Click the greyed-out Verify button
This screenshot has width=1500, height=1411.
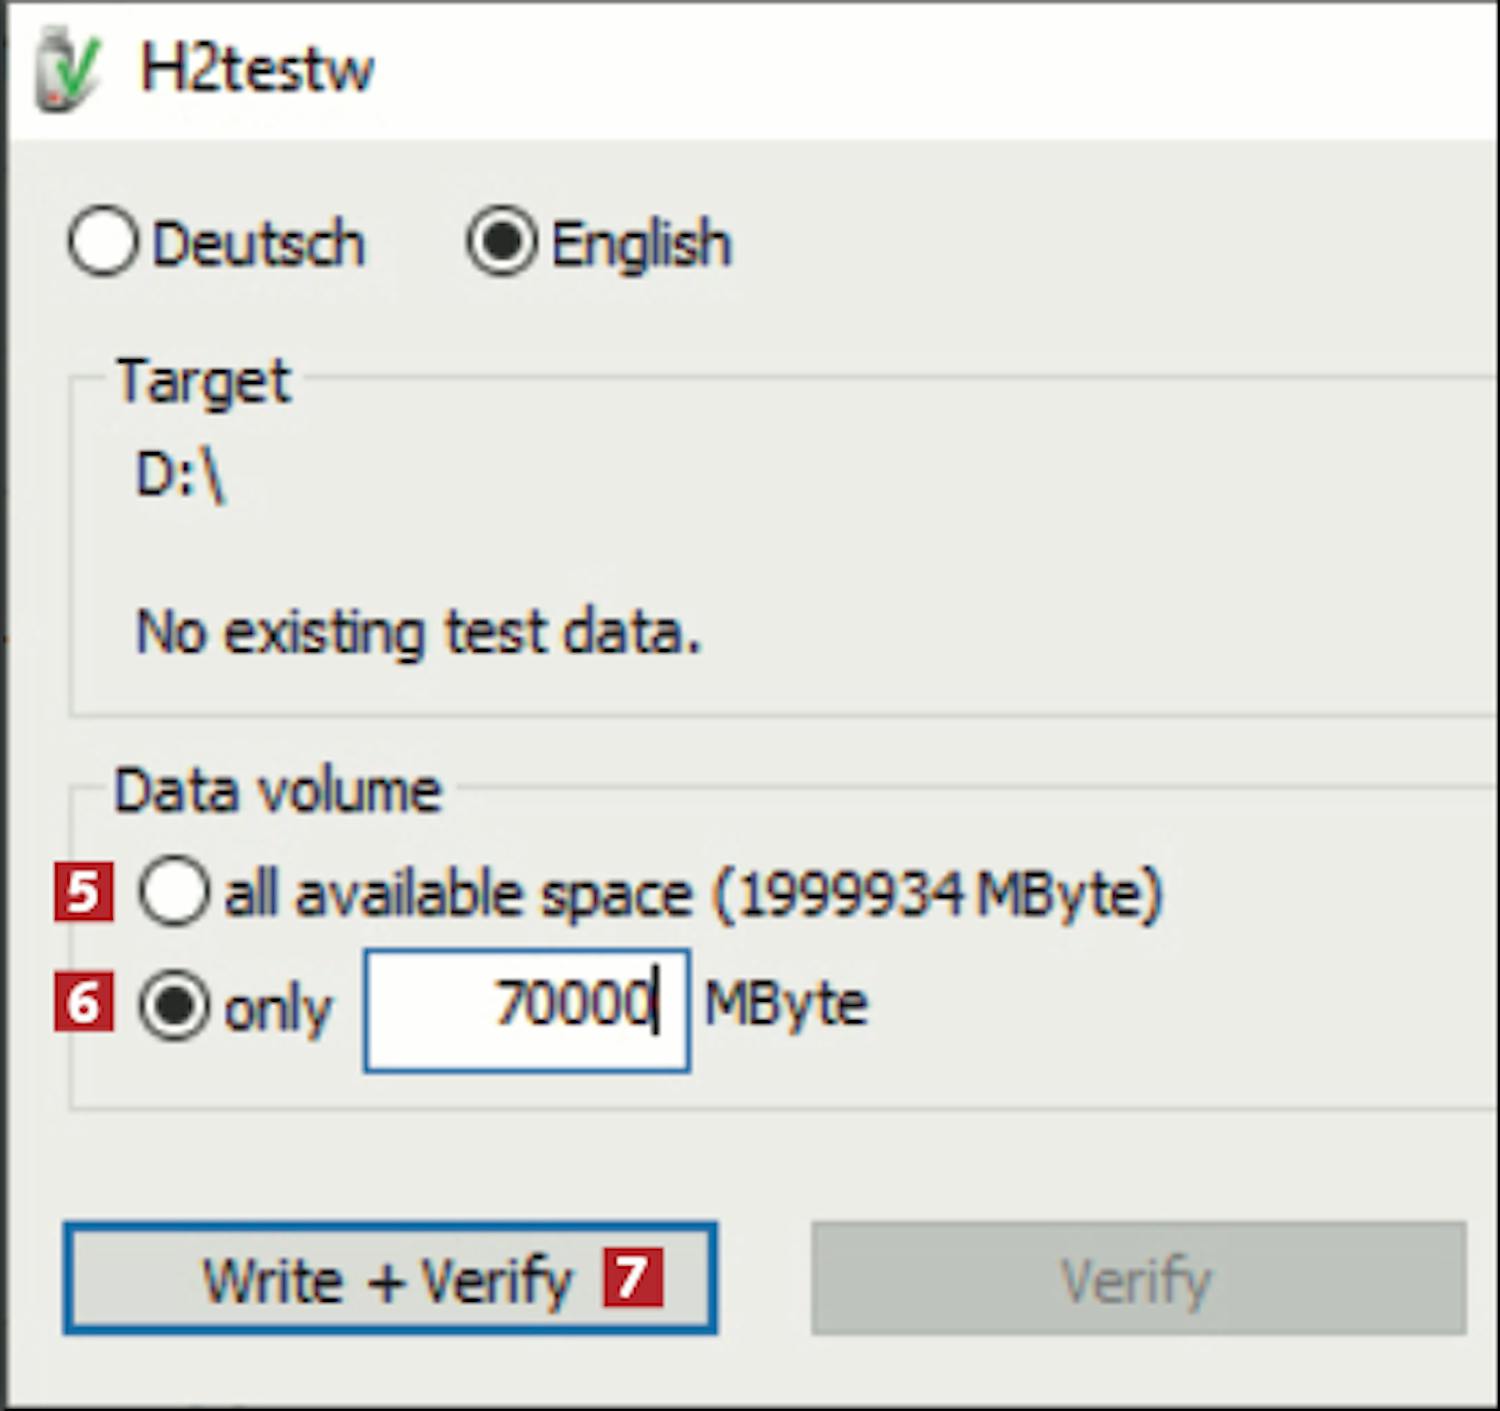tap(1138, 1278)
